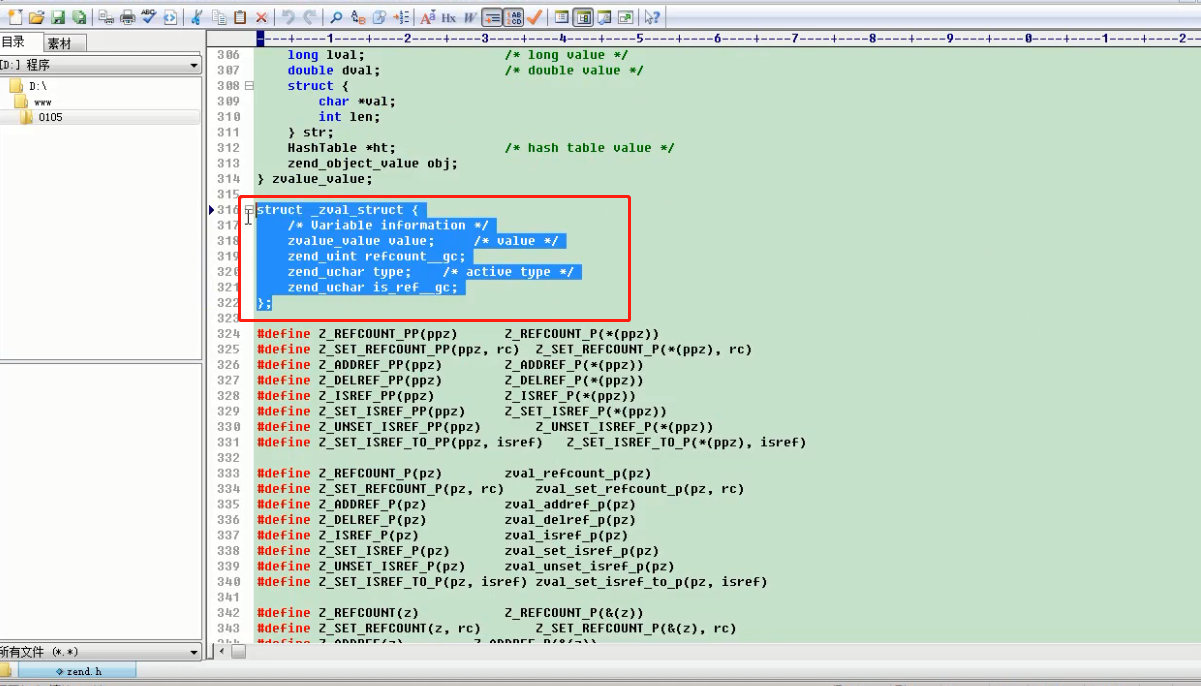Collapse the struct fold at line 308
Screen dimensions: 1201x686
coord(249,86)
